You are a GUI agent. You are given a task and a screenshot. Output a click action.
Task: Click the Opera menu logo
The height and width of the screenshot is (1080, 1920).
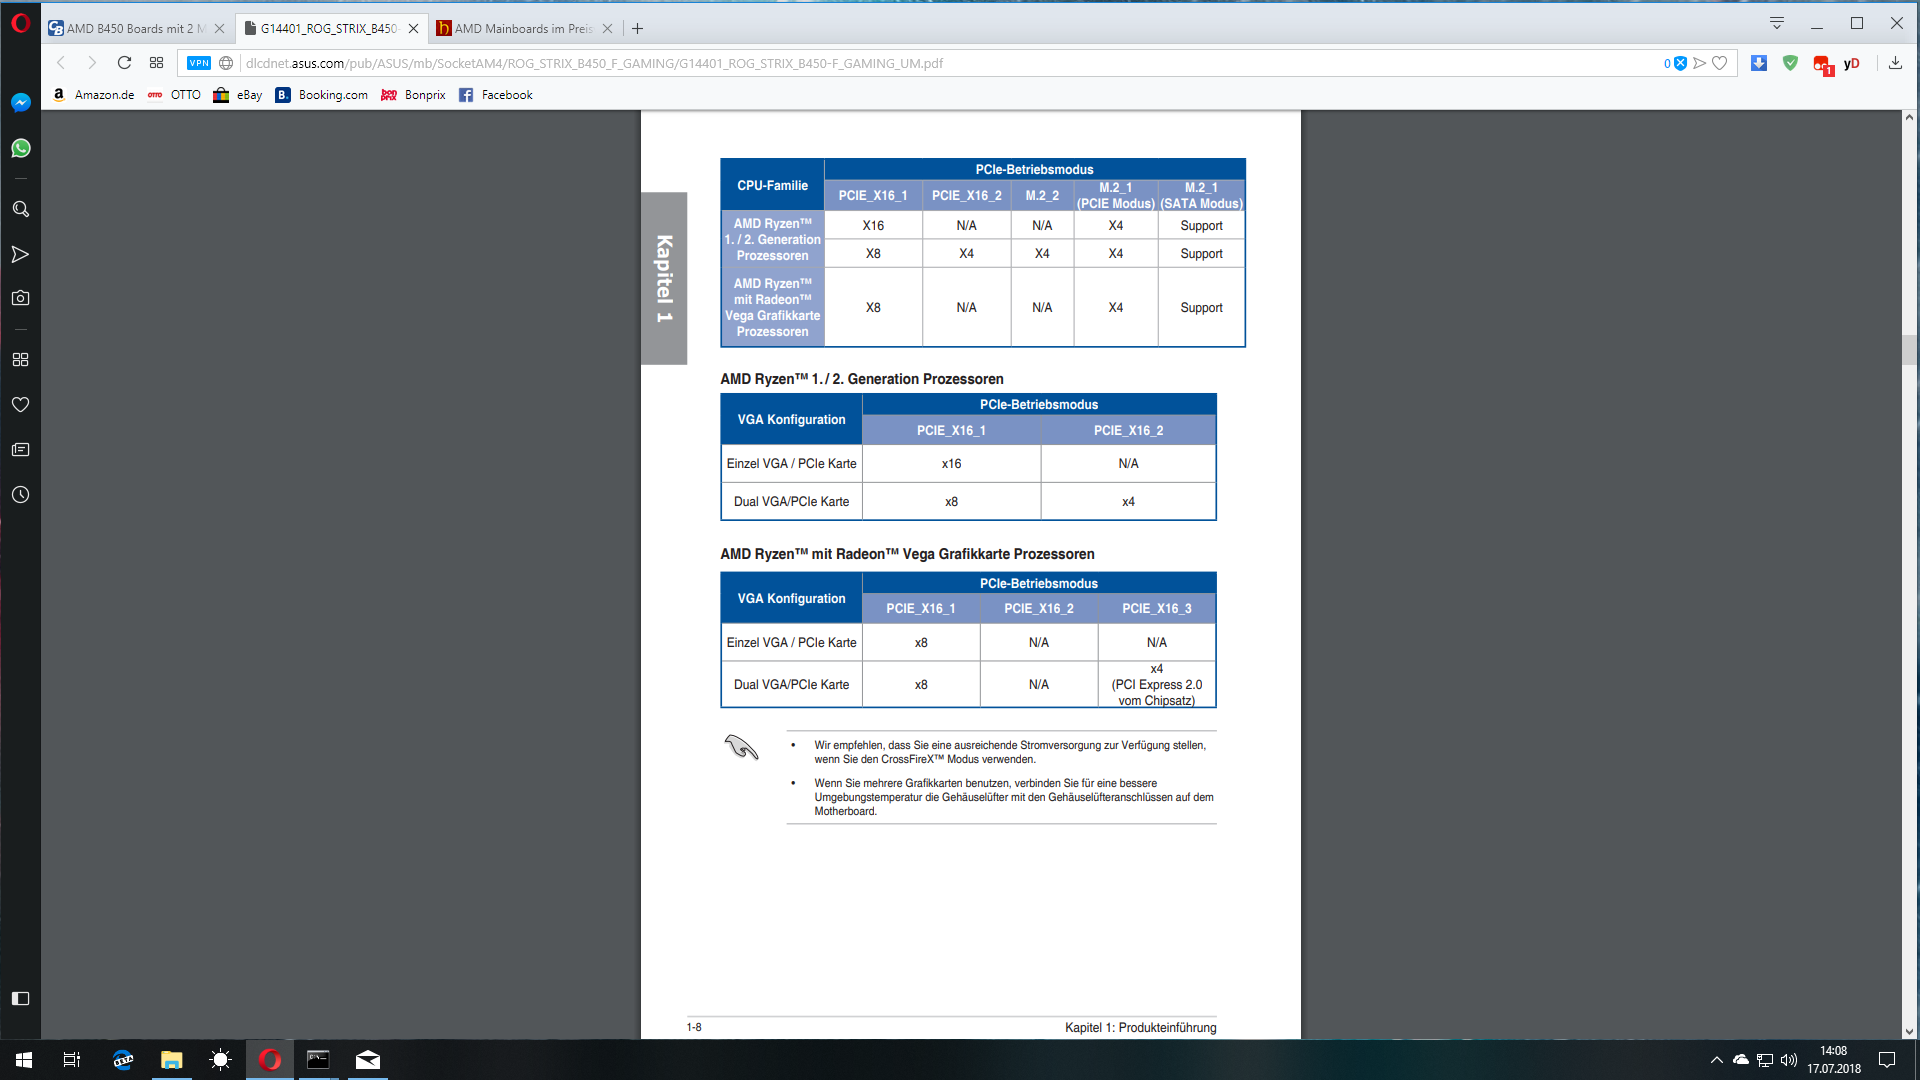(x=20, y=24)
